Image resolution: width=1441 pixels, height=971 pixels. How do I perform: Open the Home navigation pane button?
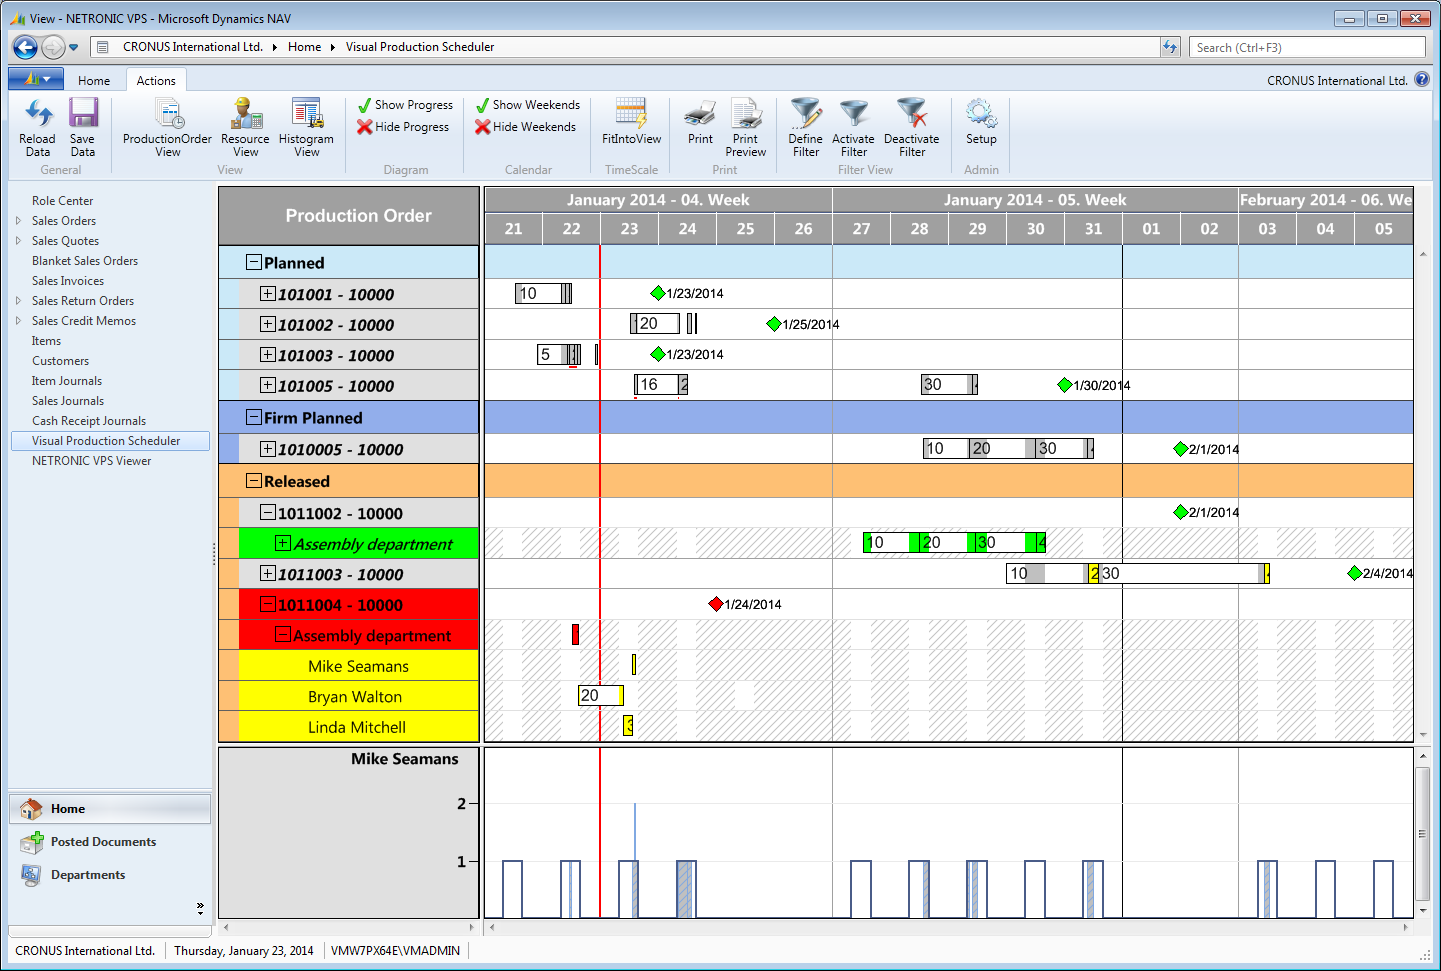(x=110, y=809)
